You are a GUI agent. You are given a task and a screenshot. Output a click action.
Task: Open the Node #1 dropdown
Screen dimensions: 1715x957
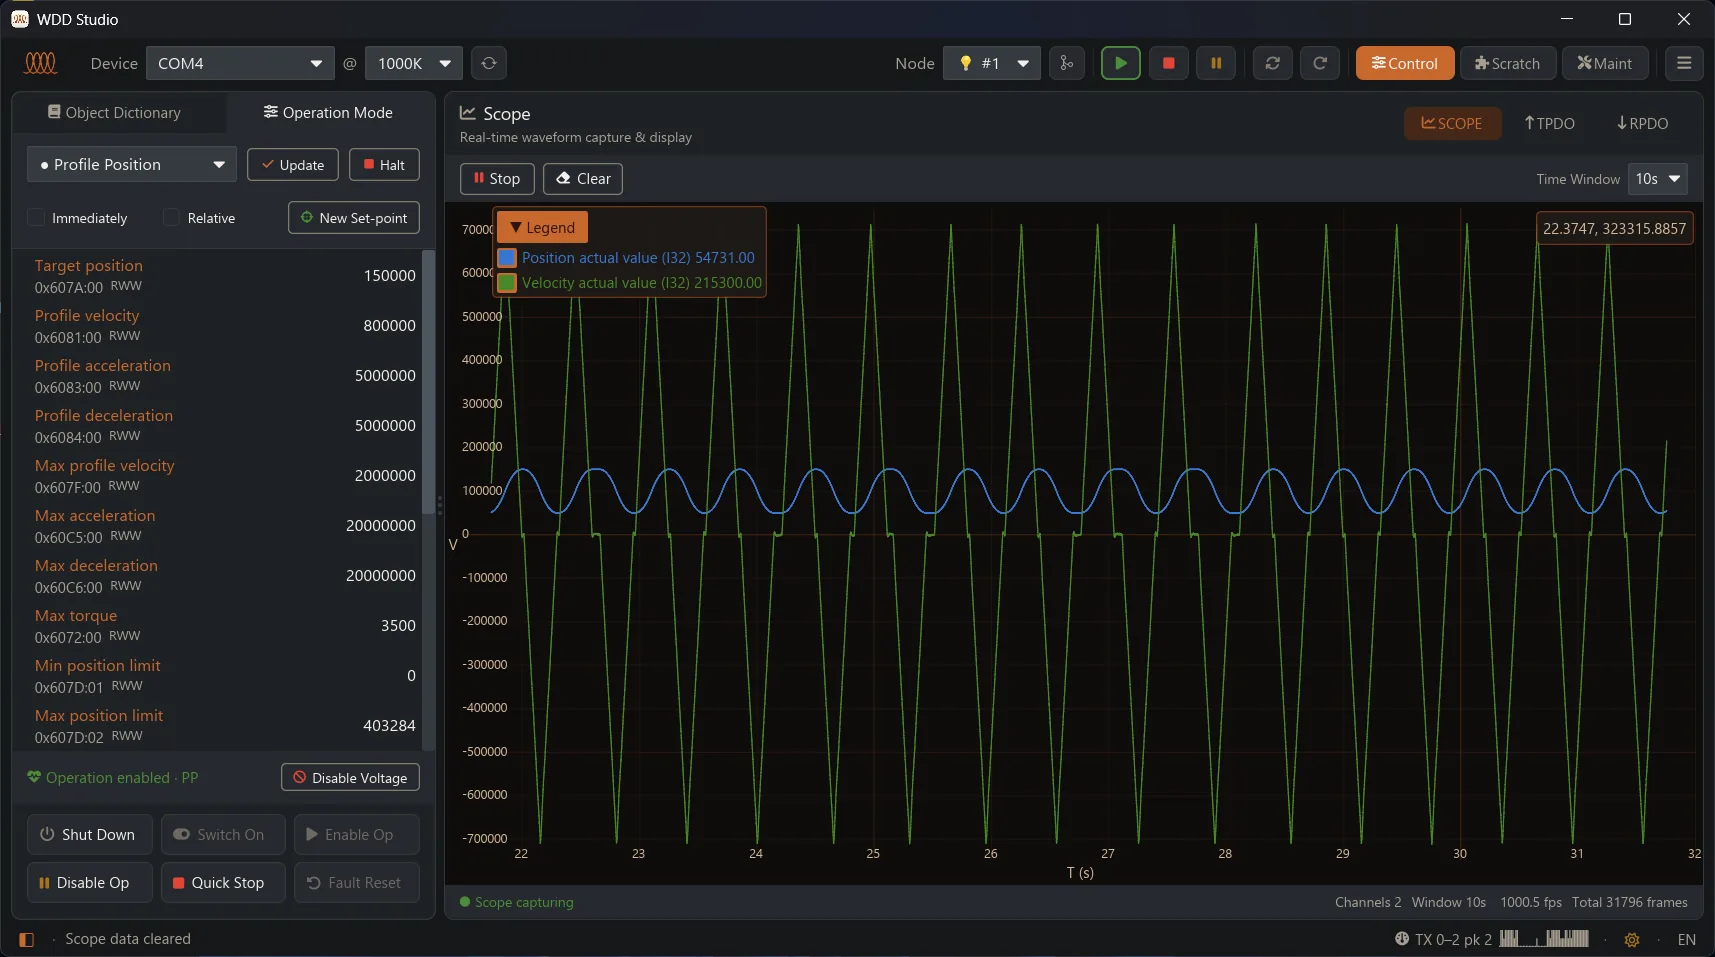[992, 63]
